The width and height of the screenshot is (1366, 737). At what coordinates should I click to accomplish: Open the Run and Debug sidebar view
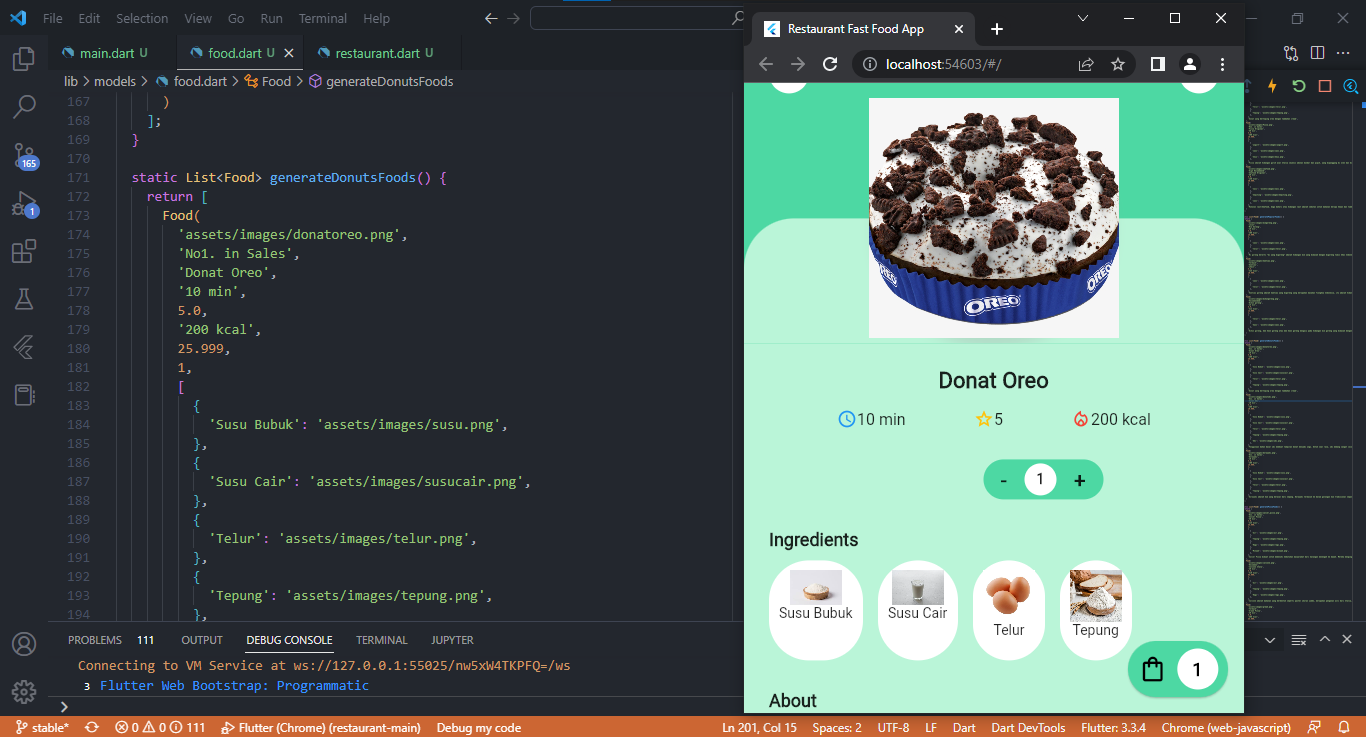point(24,203)
